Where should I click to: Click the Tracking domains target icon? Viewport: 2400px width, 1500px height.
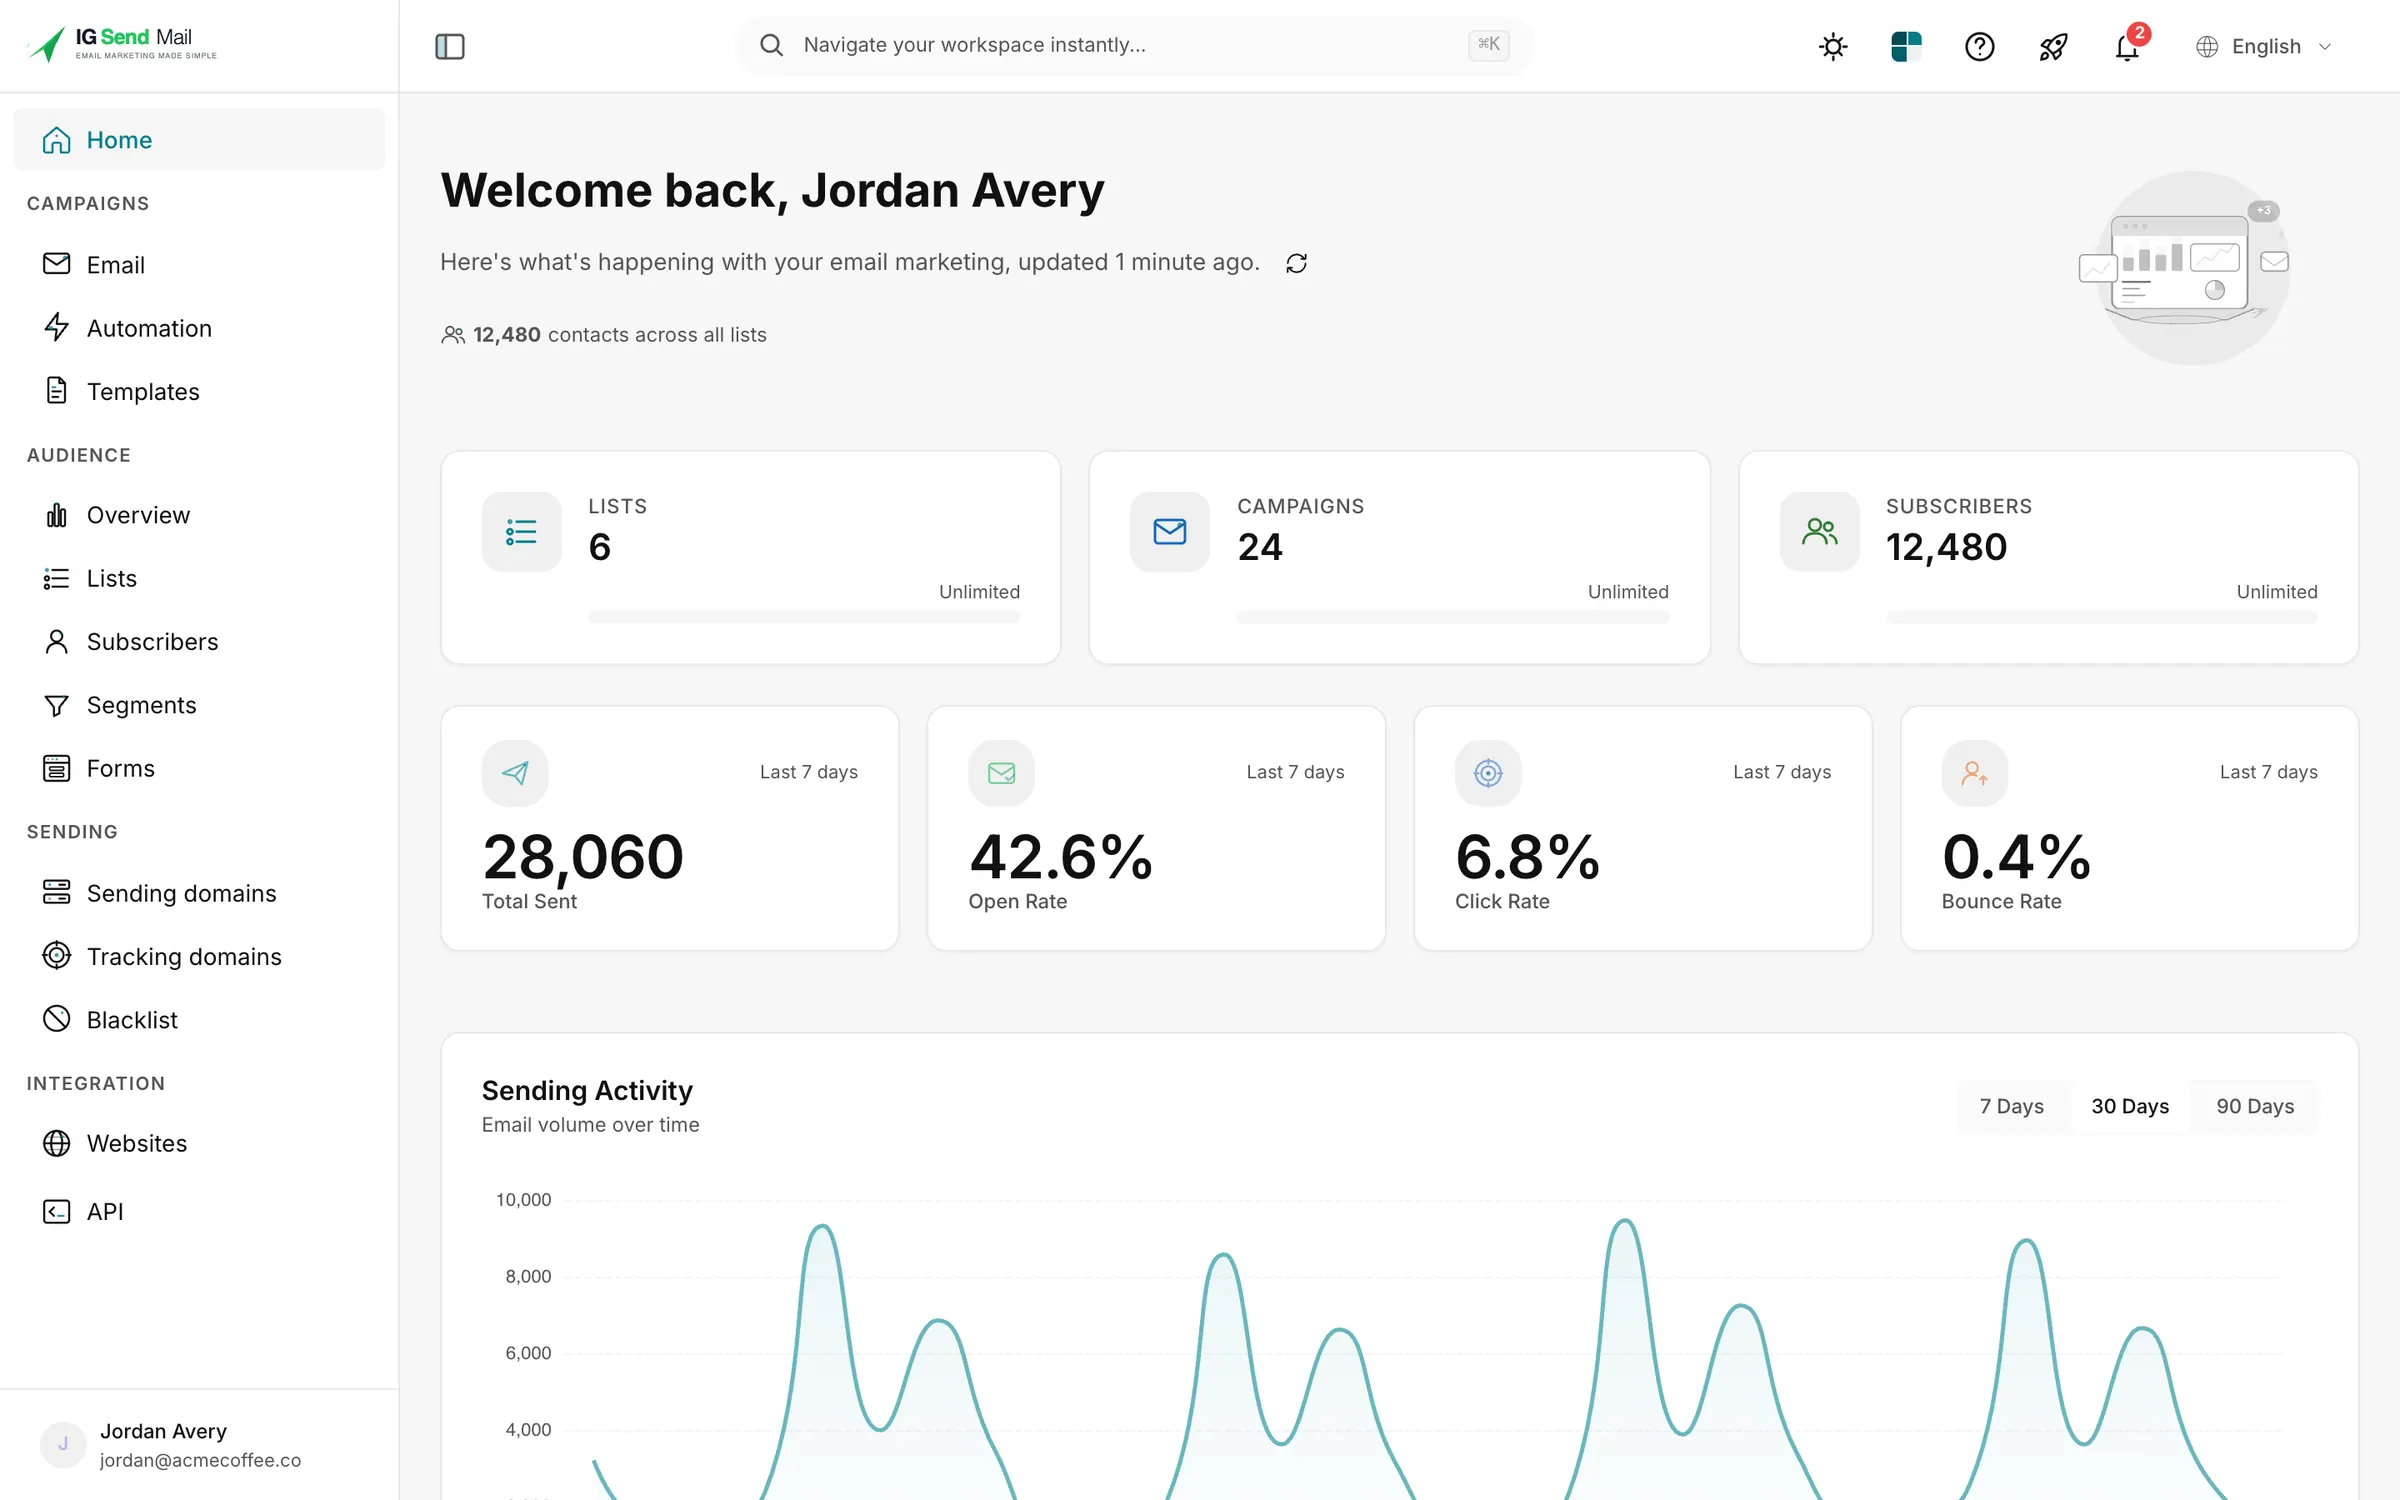point(56,956)
